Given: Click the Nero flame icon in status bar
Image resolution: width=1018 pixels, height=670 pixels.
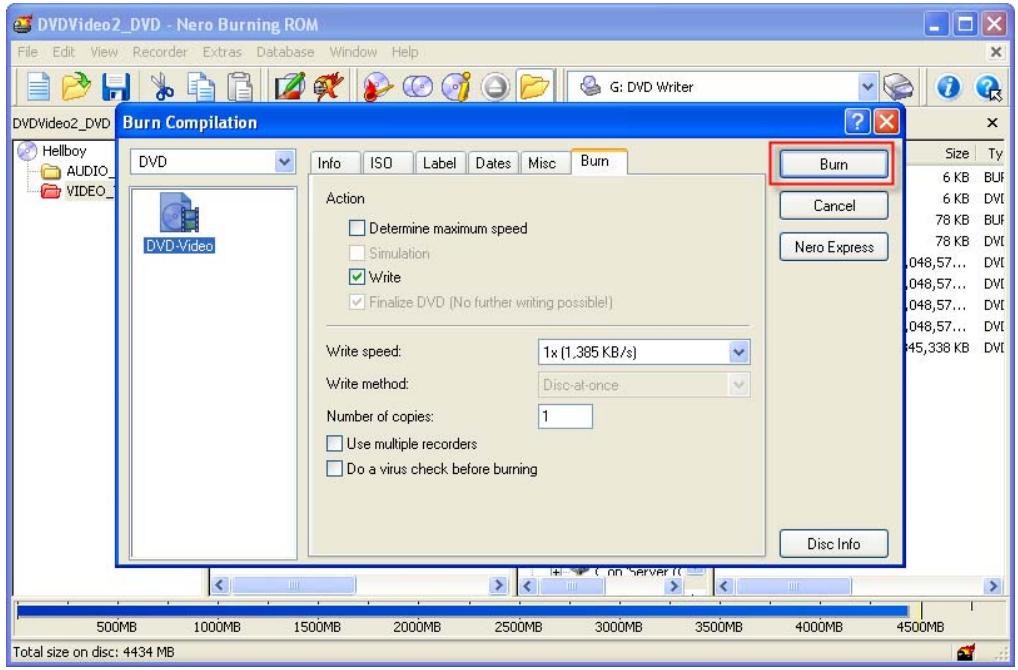Looking at the screenshot, I should (x=966, y=652).
